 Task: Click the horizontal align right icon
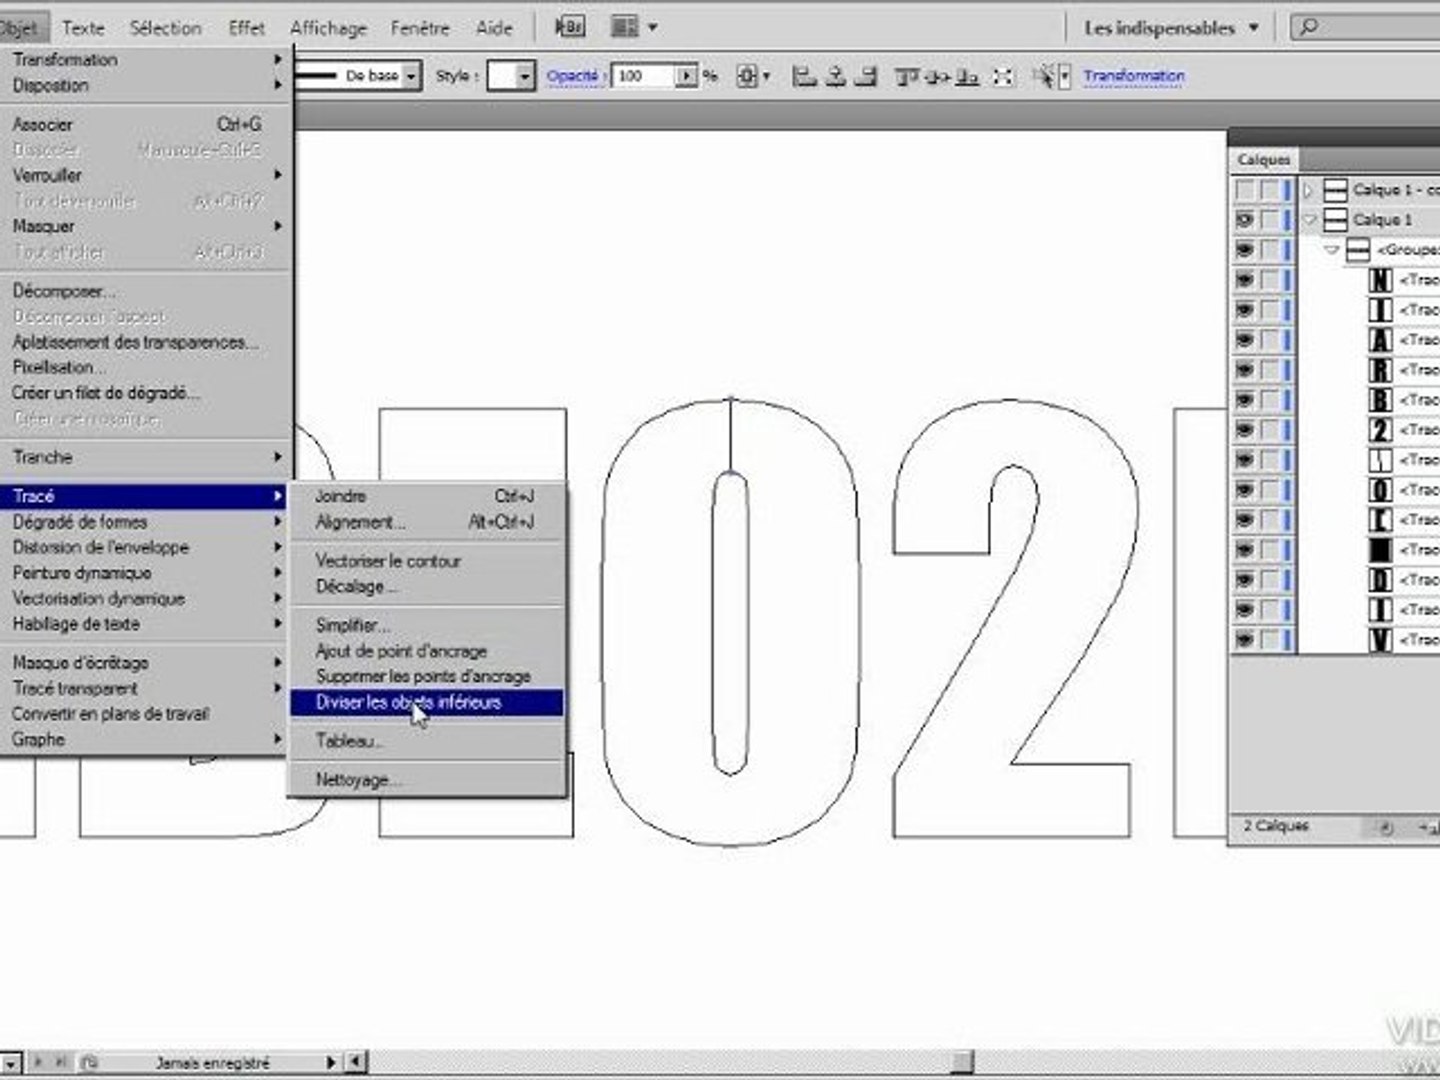pos(867,76)
